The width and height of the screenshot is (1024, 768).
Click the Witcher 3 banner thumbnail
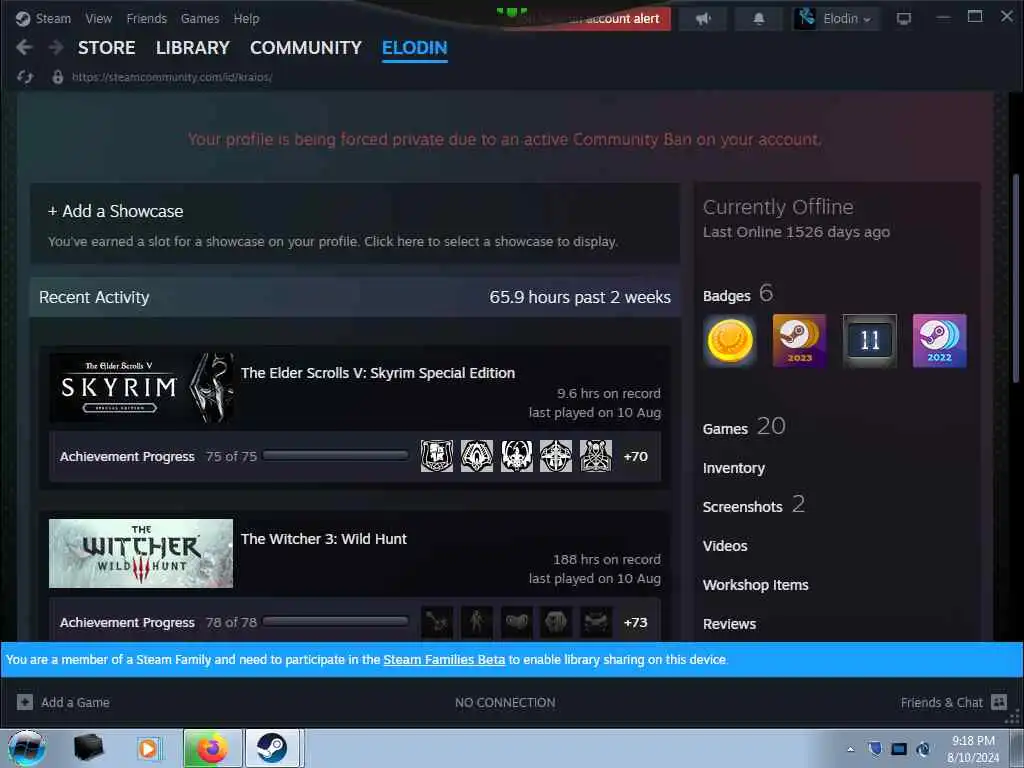coord(141,553)
